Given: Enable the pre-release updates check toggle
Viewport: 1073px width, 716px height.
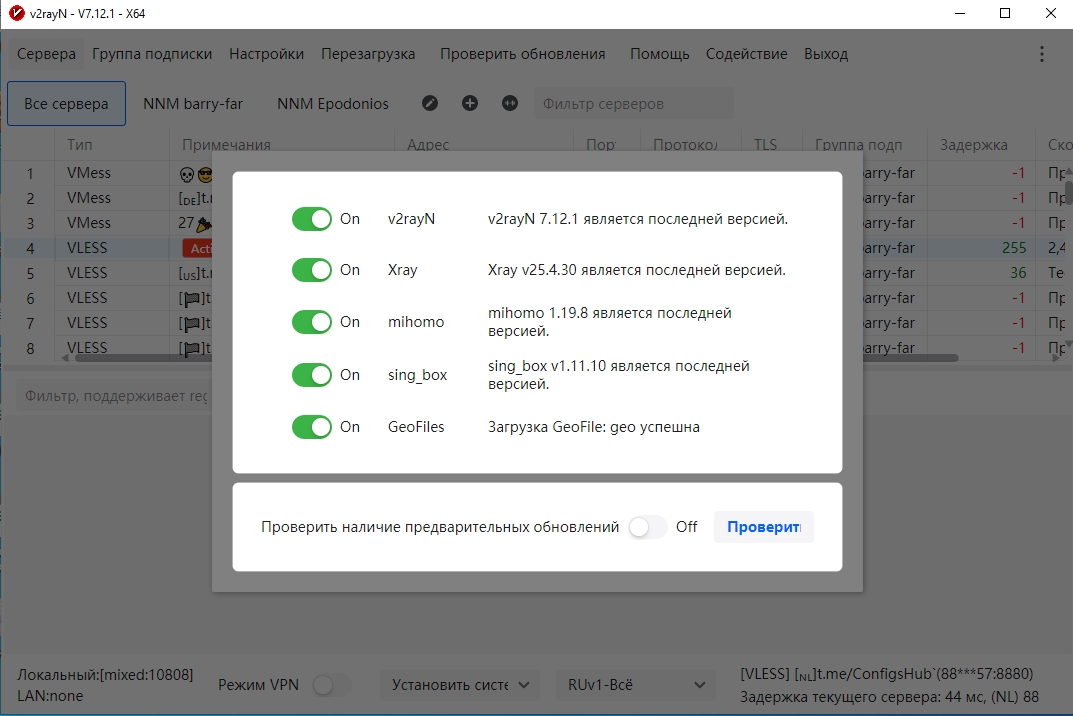Looking at the screenshot, I should click(647, 527).
